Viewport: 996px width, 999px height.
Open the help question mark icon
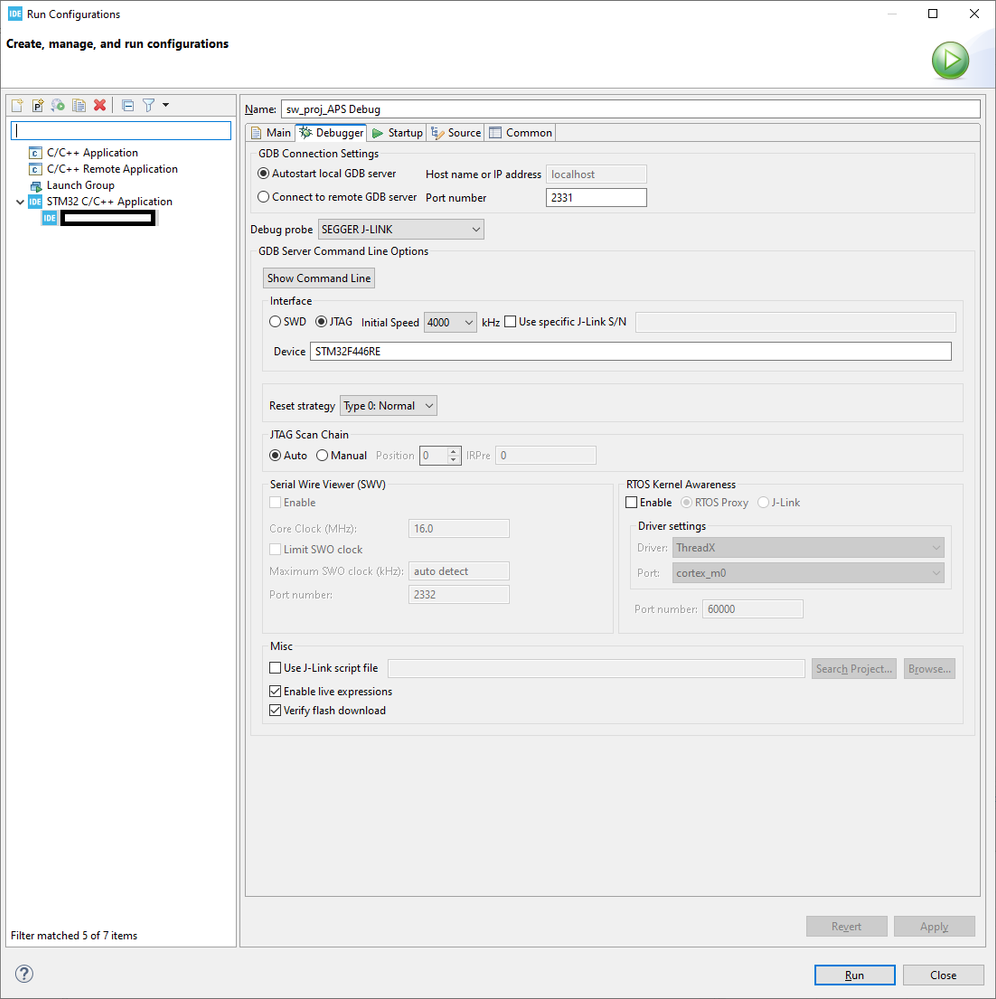point(24,974)
